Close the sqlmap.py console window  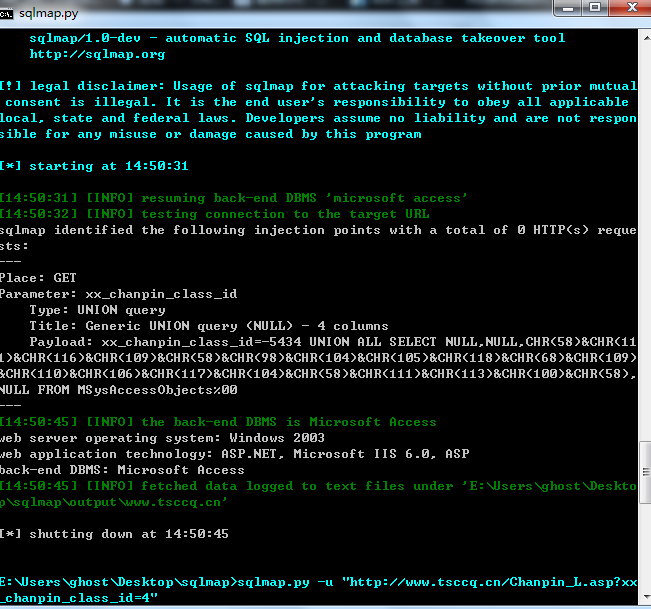pos(631,8)
